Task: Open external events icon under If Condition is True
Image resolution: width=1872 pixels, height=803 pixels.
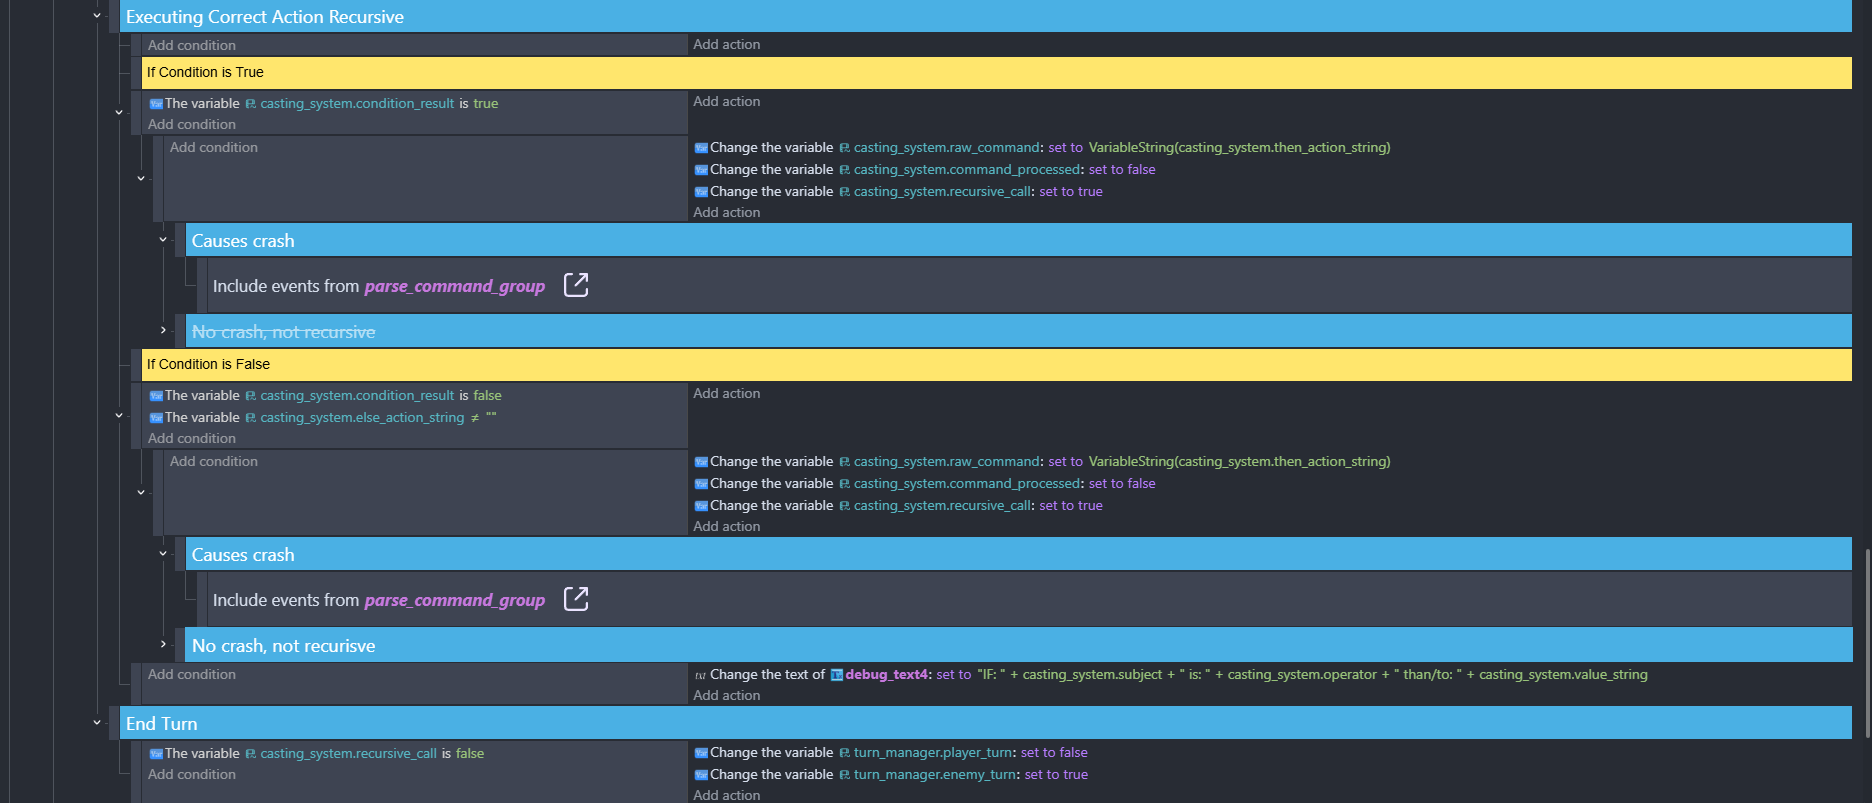Action: pos(576,285)
